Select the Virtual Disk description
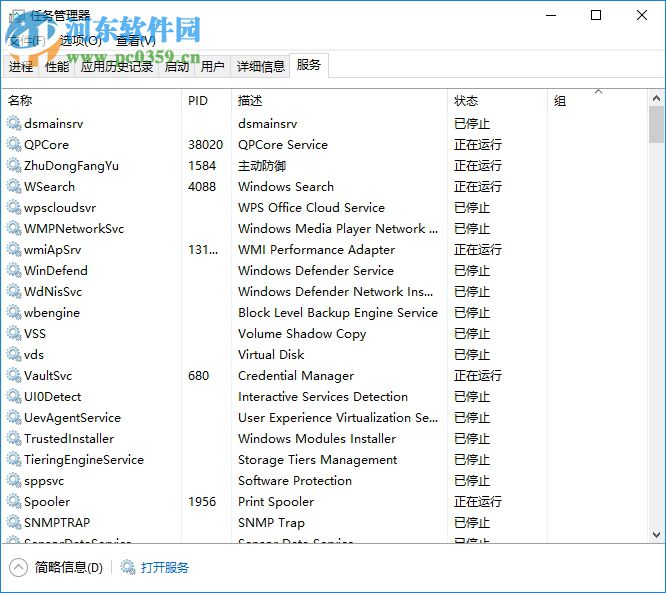This screenshot has height=593, width=666. click(271, 355)
